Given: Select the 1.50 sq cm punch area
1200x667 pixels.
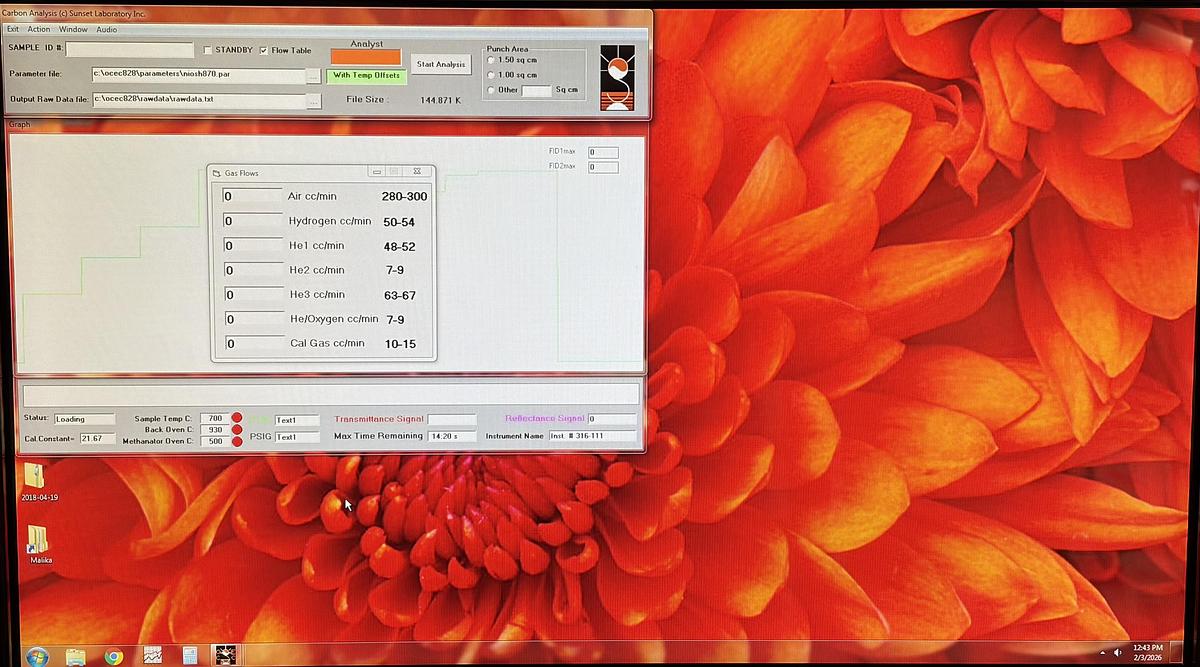Looking at the screenshot, I should click(490, 60).
